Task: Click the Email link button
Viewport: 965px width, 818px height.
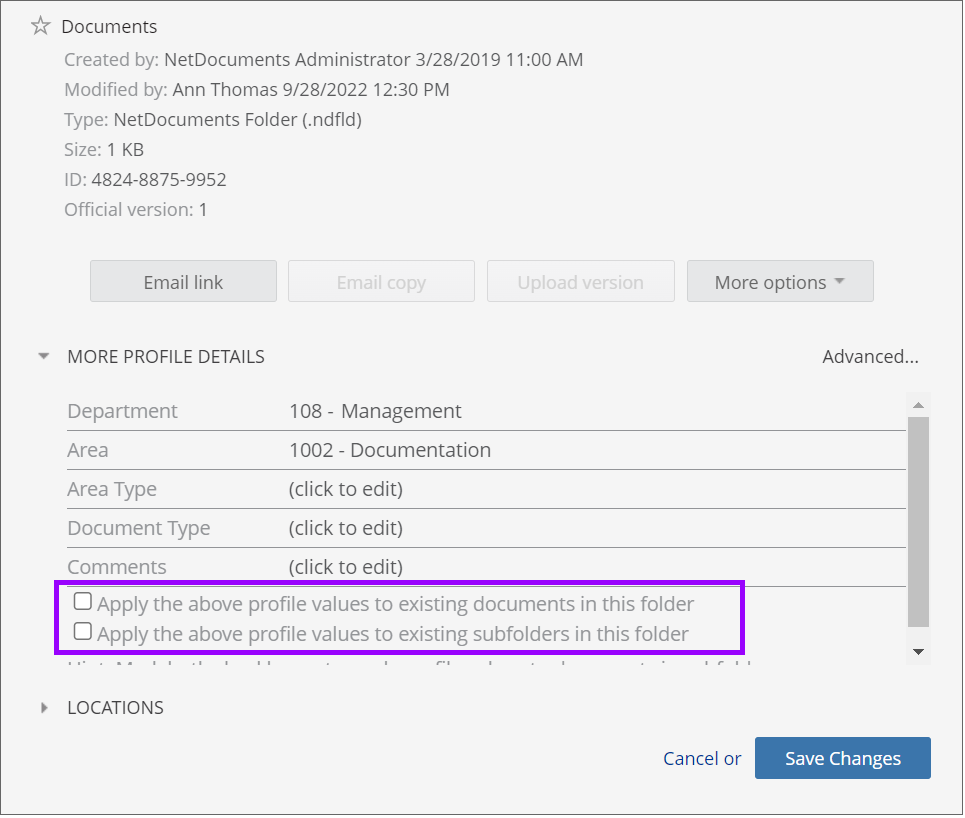Action: point(183,282)
